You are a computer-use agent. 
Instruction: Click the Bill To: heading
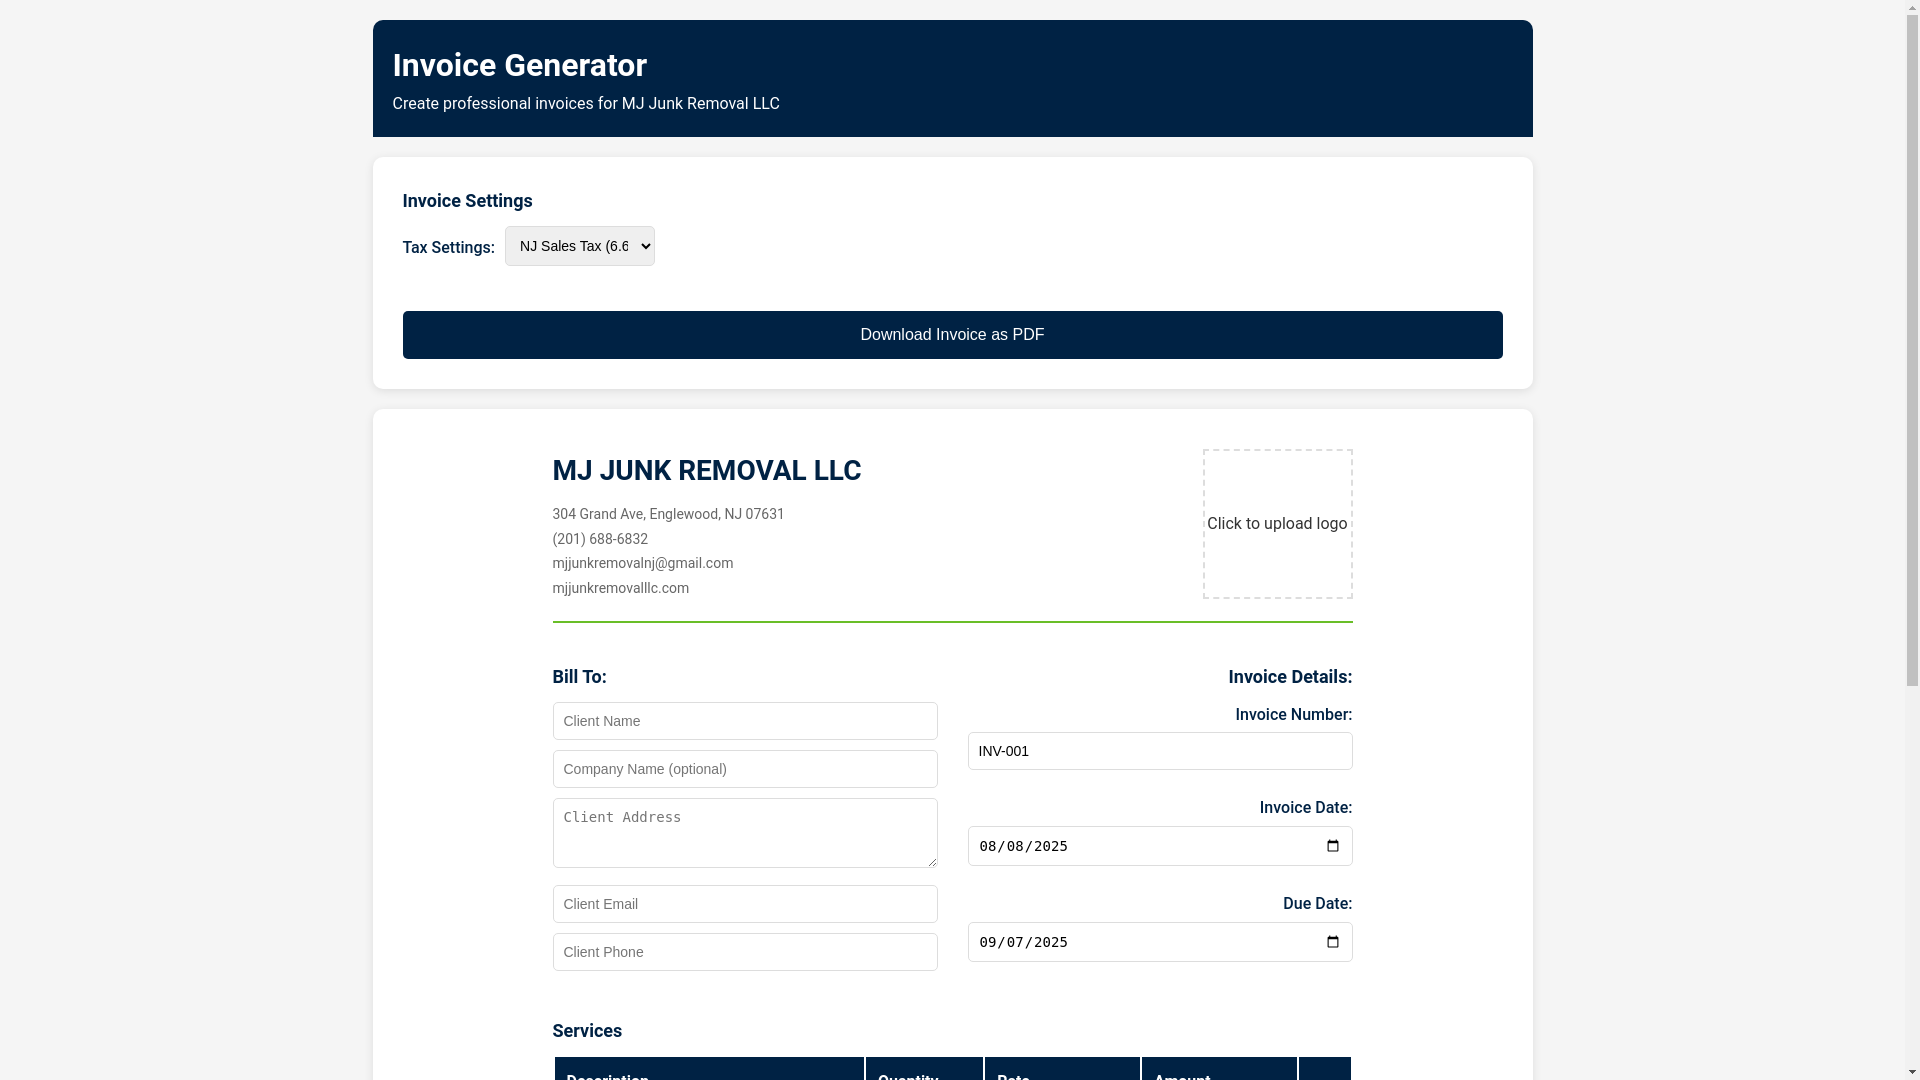coord(579,677)
